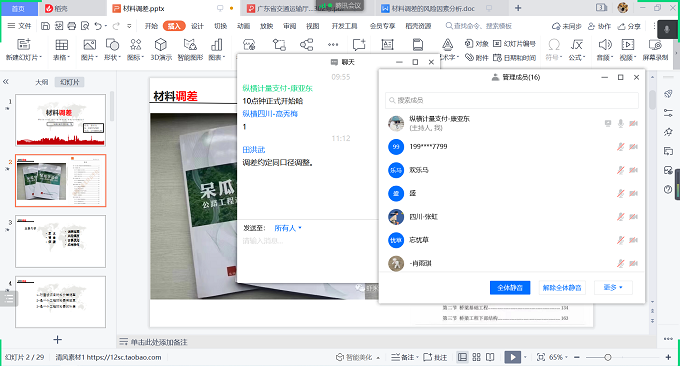Screen dimensions: 680x366
Task: Start the slideshow with play button
Action: pyautogui.click(x=513, y=357)
